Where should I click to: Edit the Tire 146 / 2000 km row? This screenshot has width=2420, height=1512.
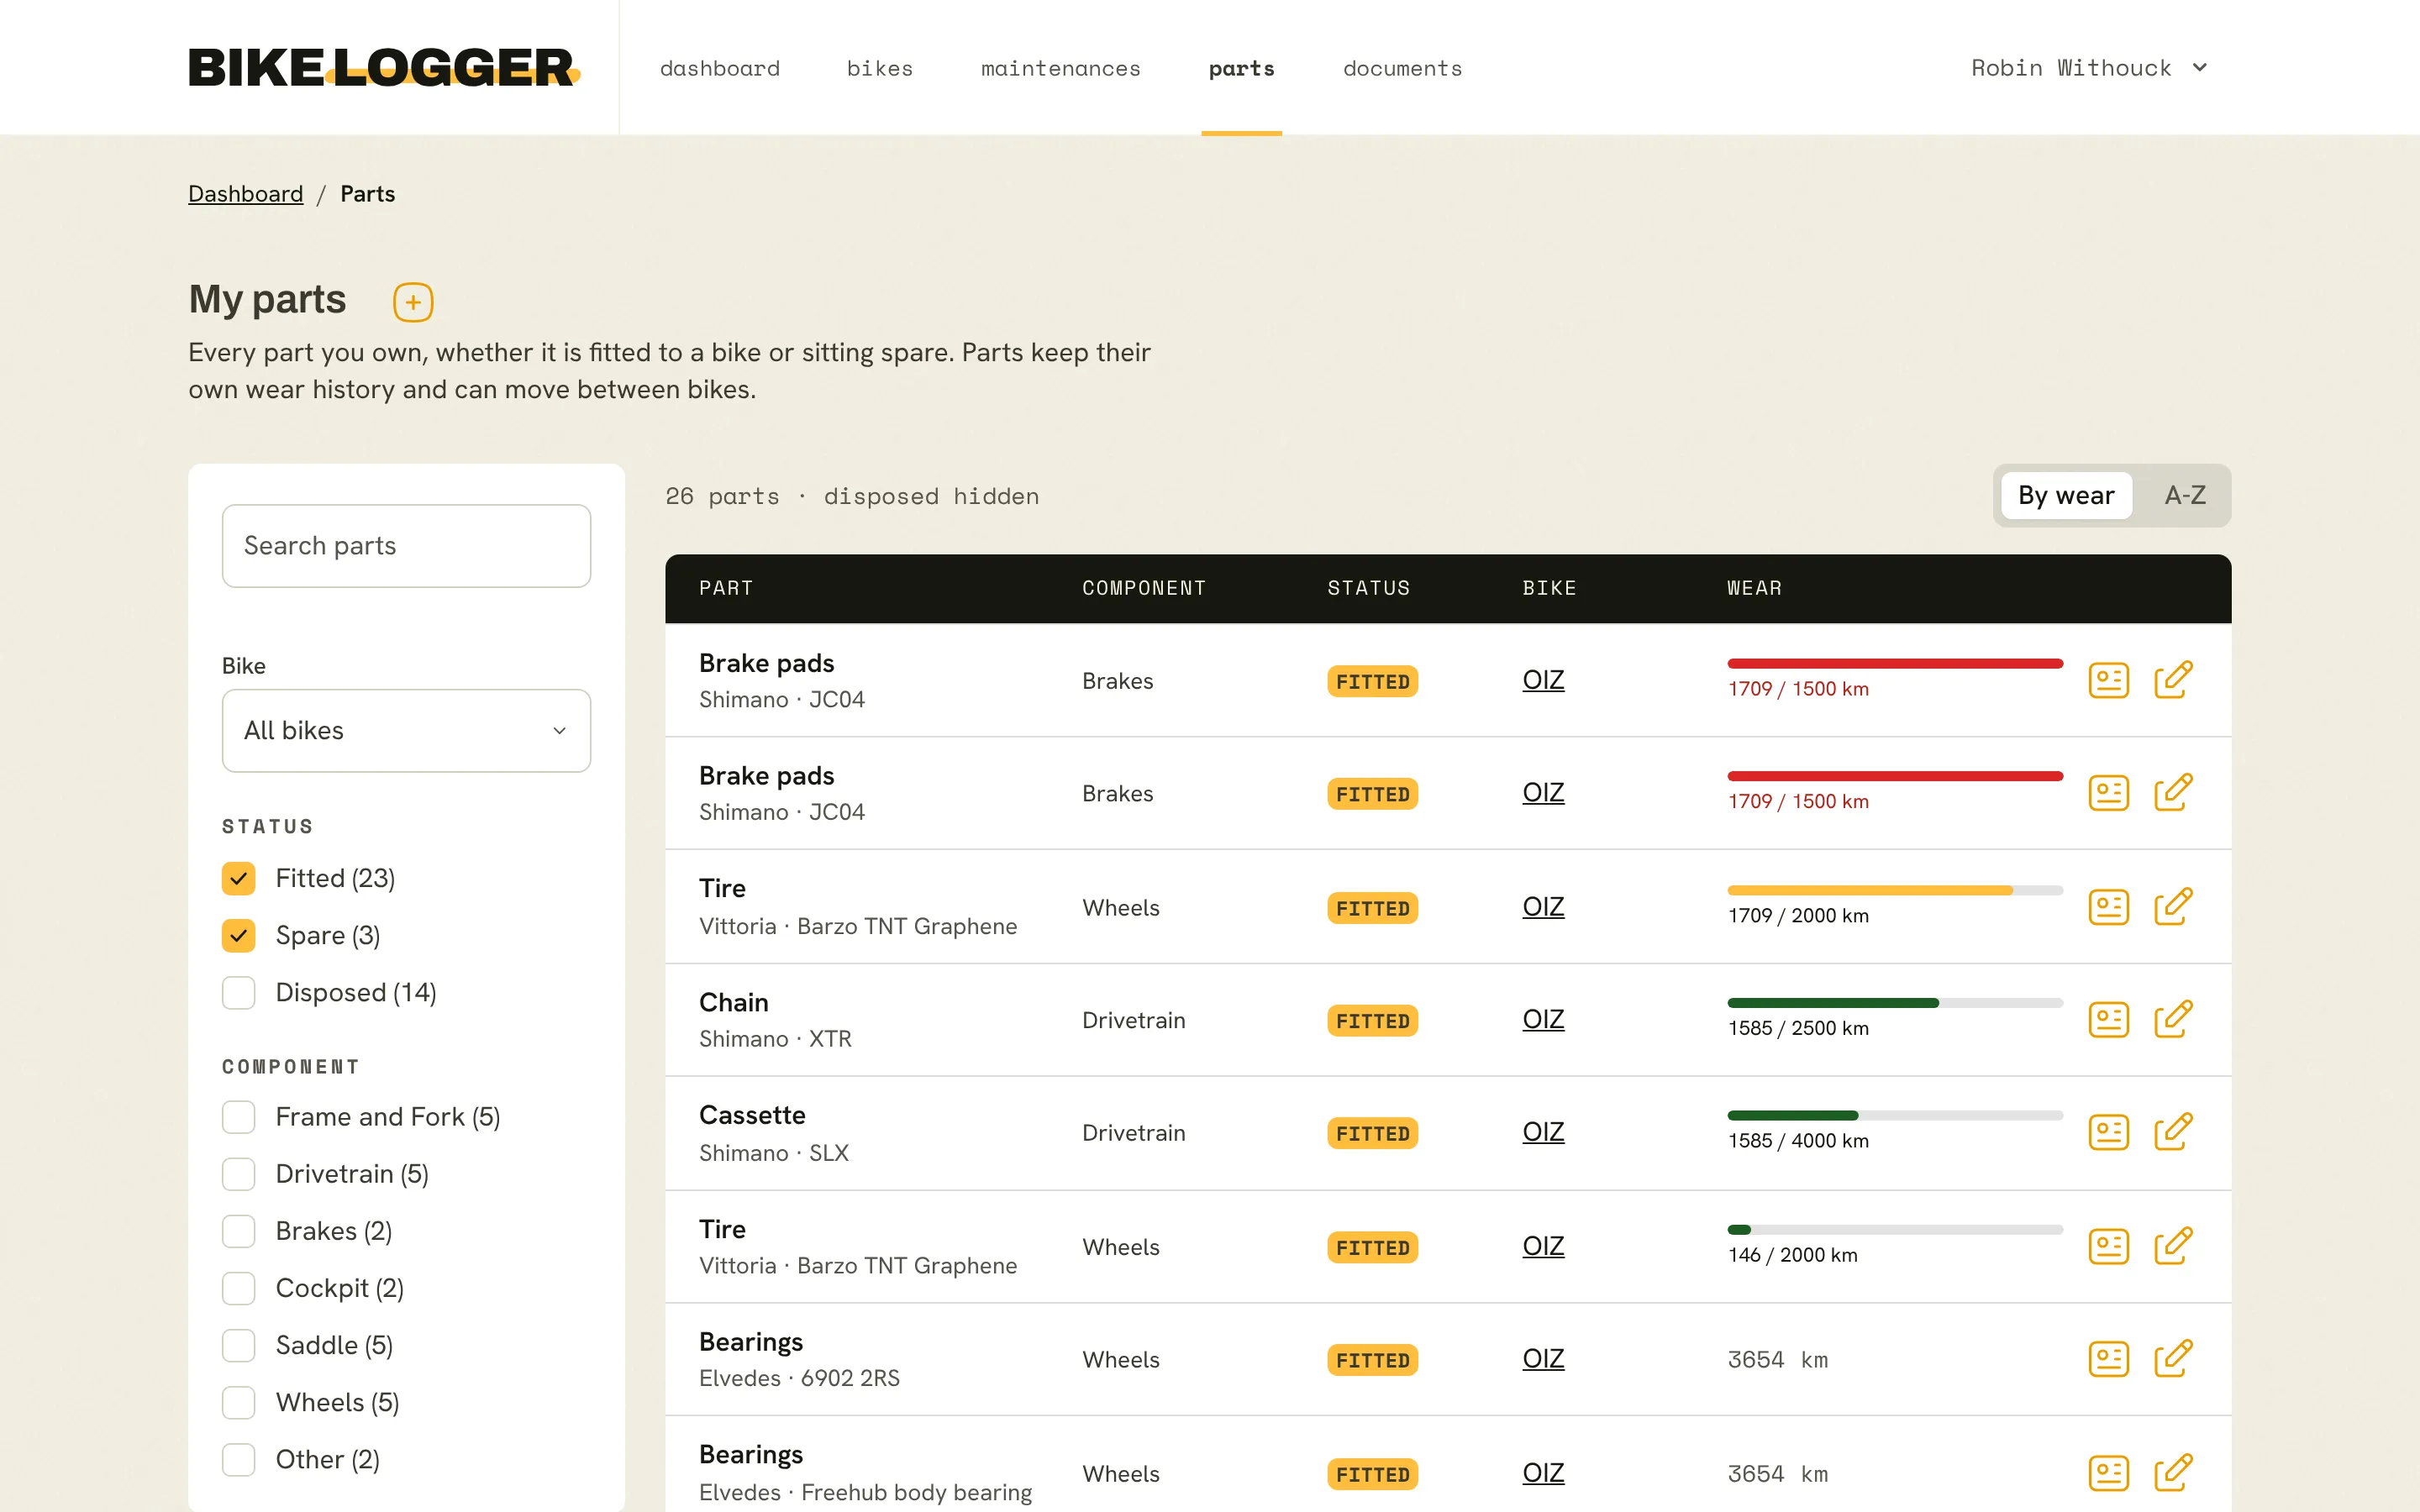[x=2173, y=1246]
